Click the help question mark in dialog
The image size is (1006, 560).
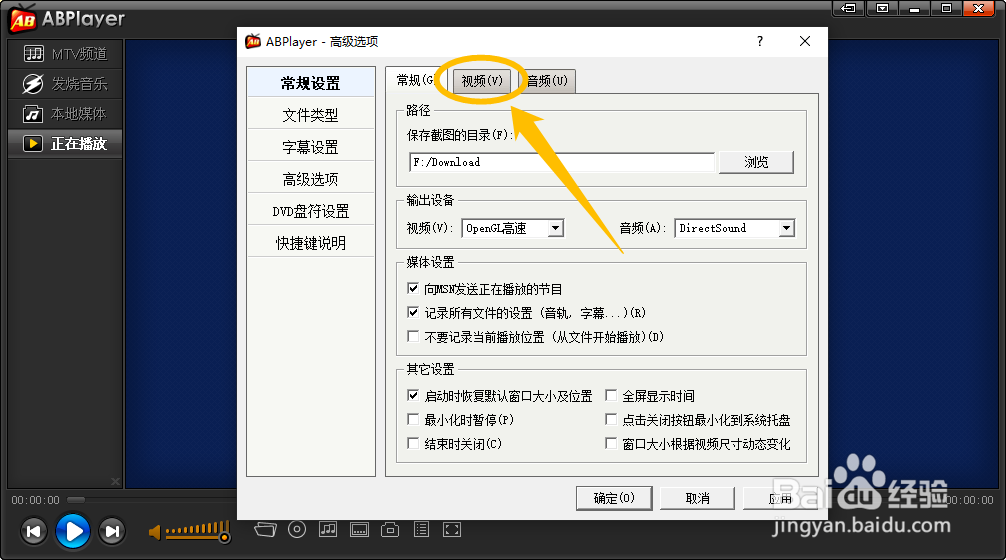click(x=760, y=41)
